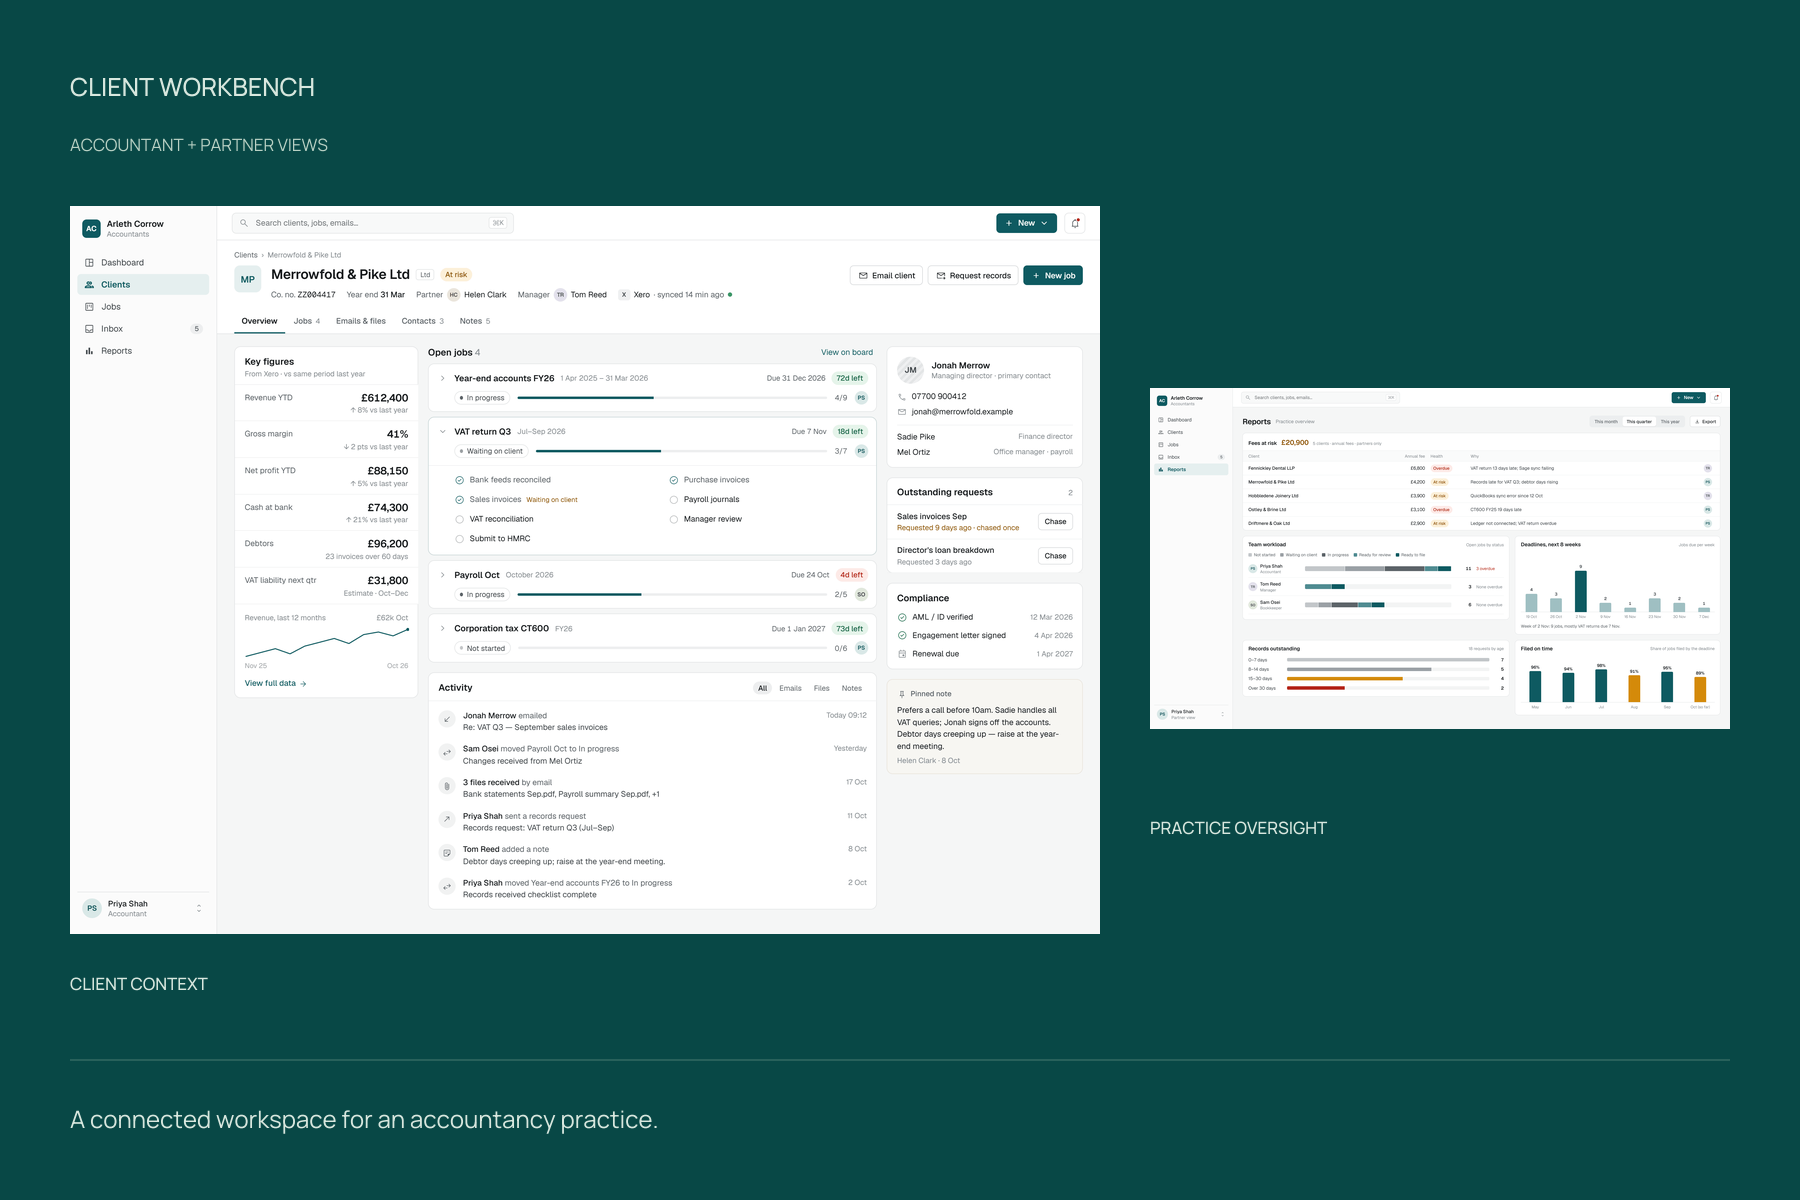Image resolution: width=1800 pixels, height=1200 pixels.
Task: Click Year-end accounts FY26 progress bar
Action: pos(672,398)
